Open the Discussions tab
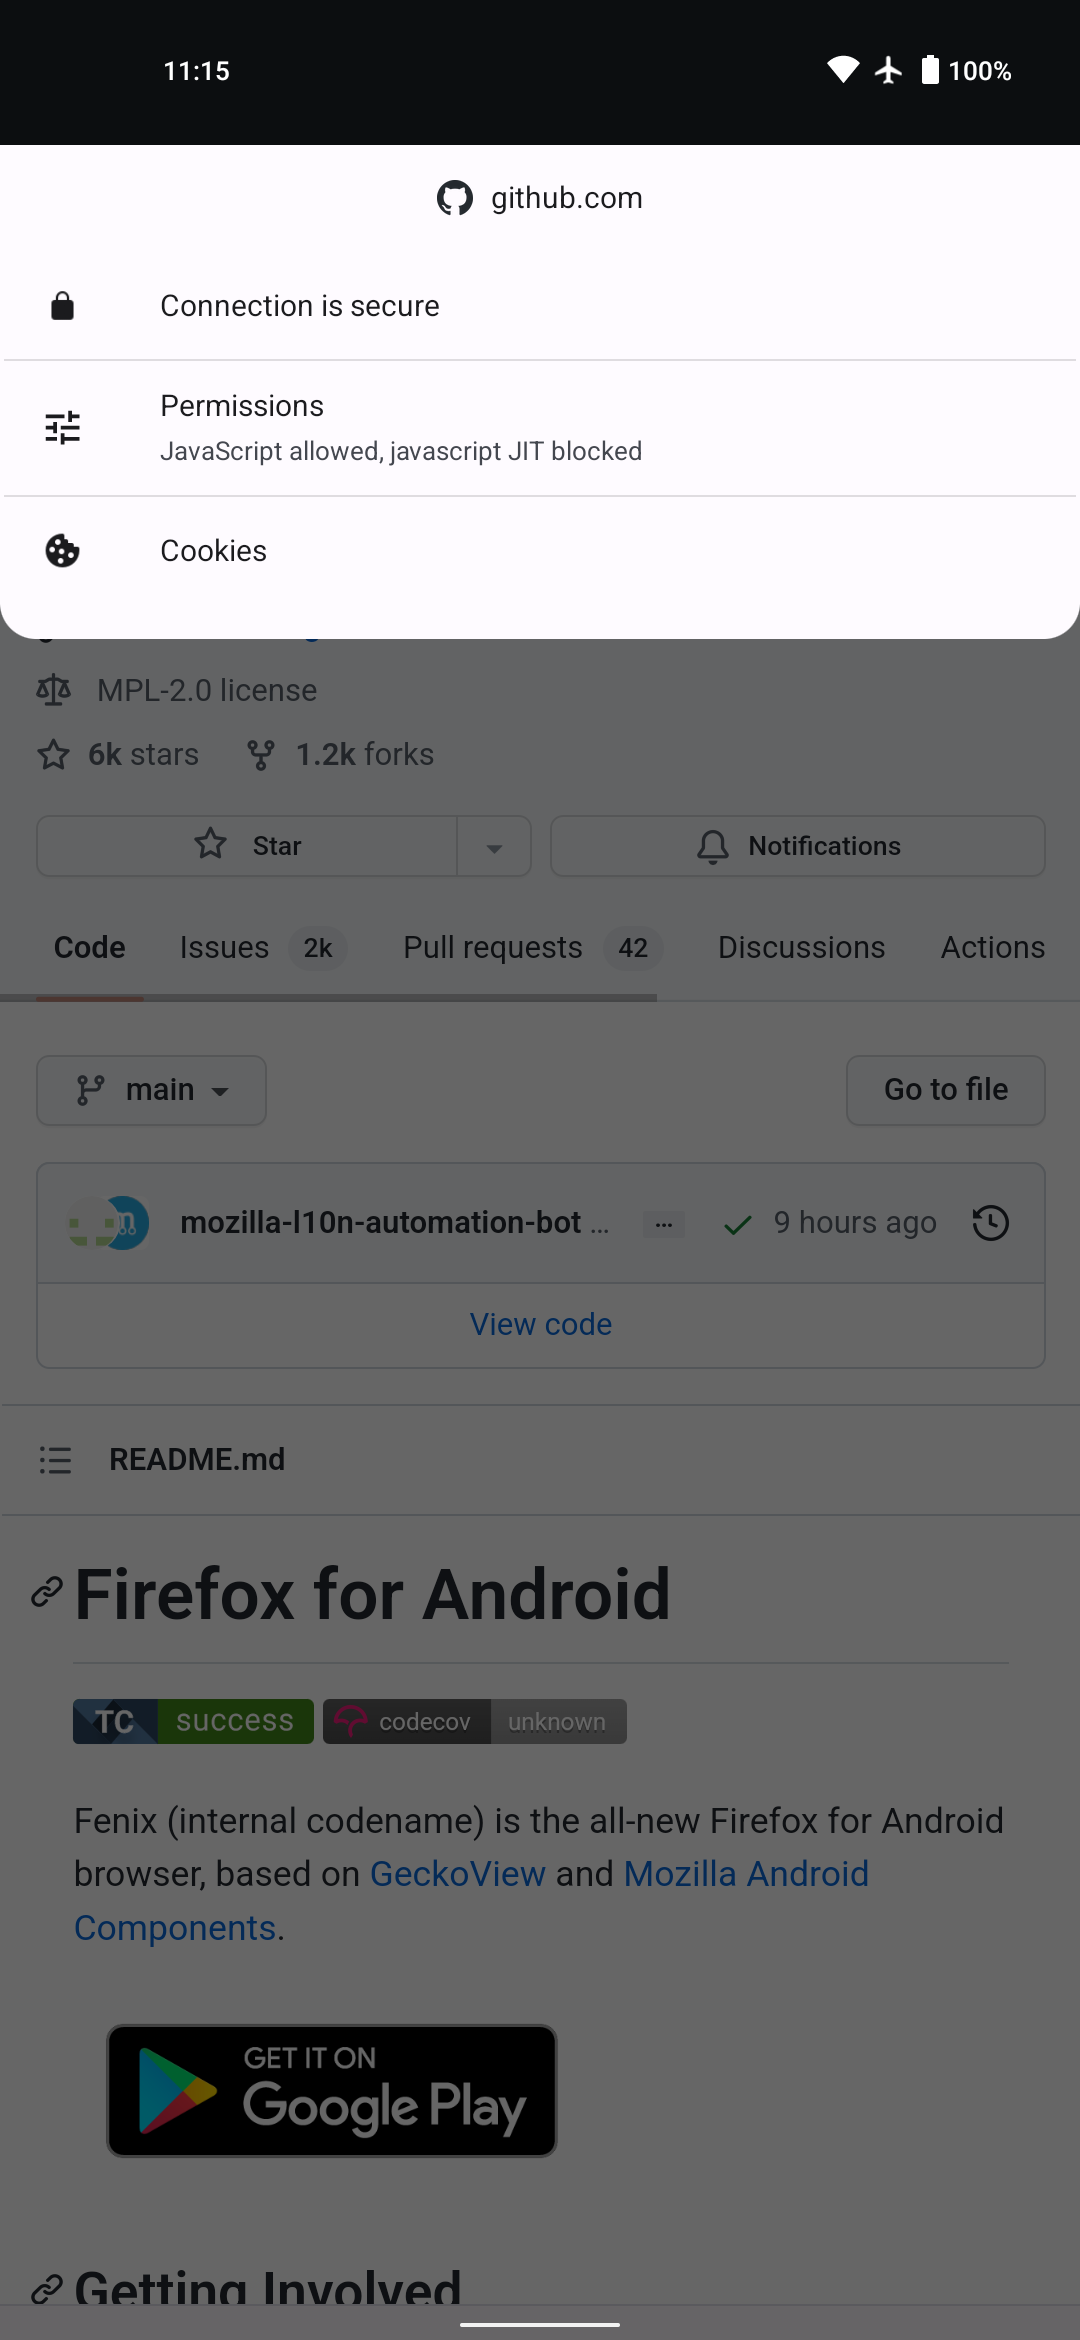 801,947
